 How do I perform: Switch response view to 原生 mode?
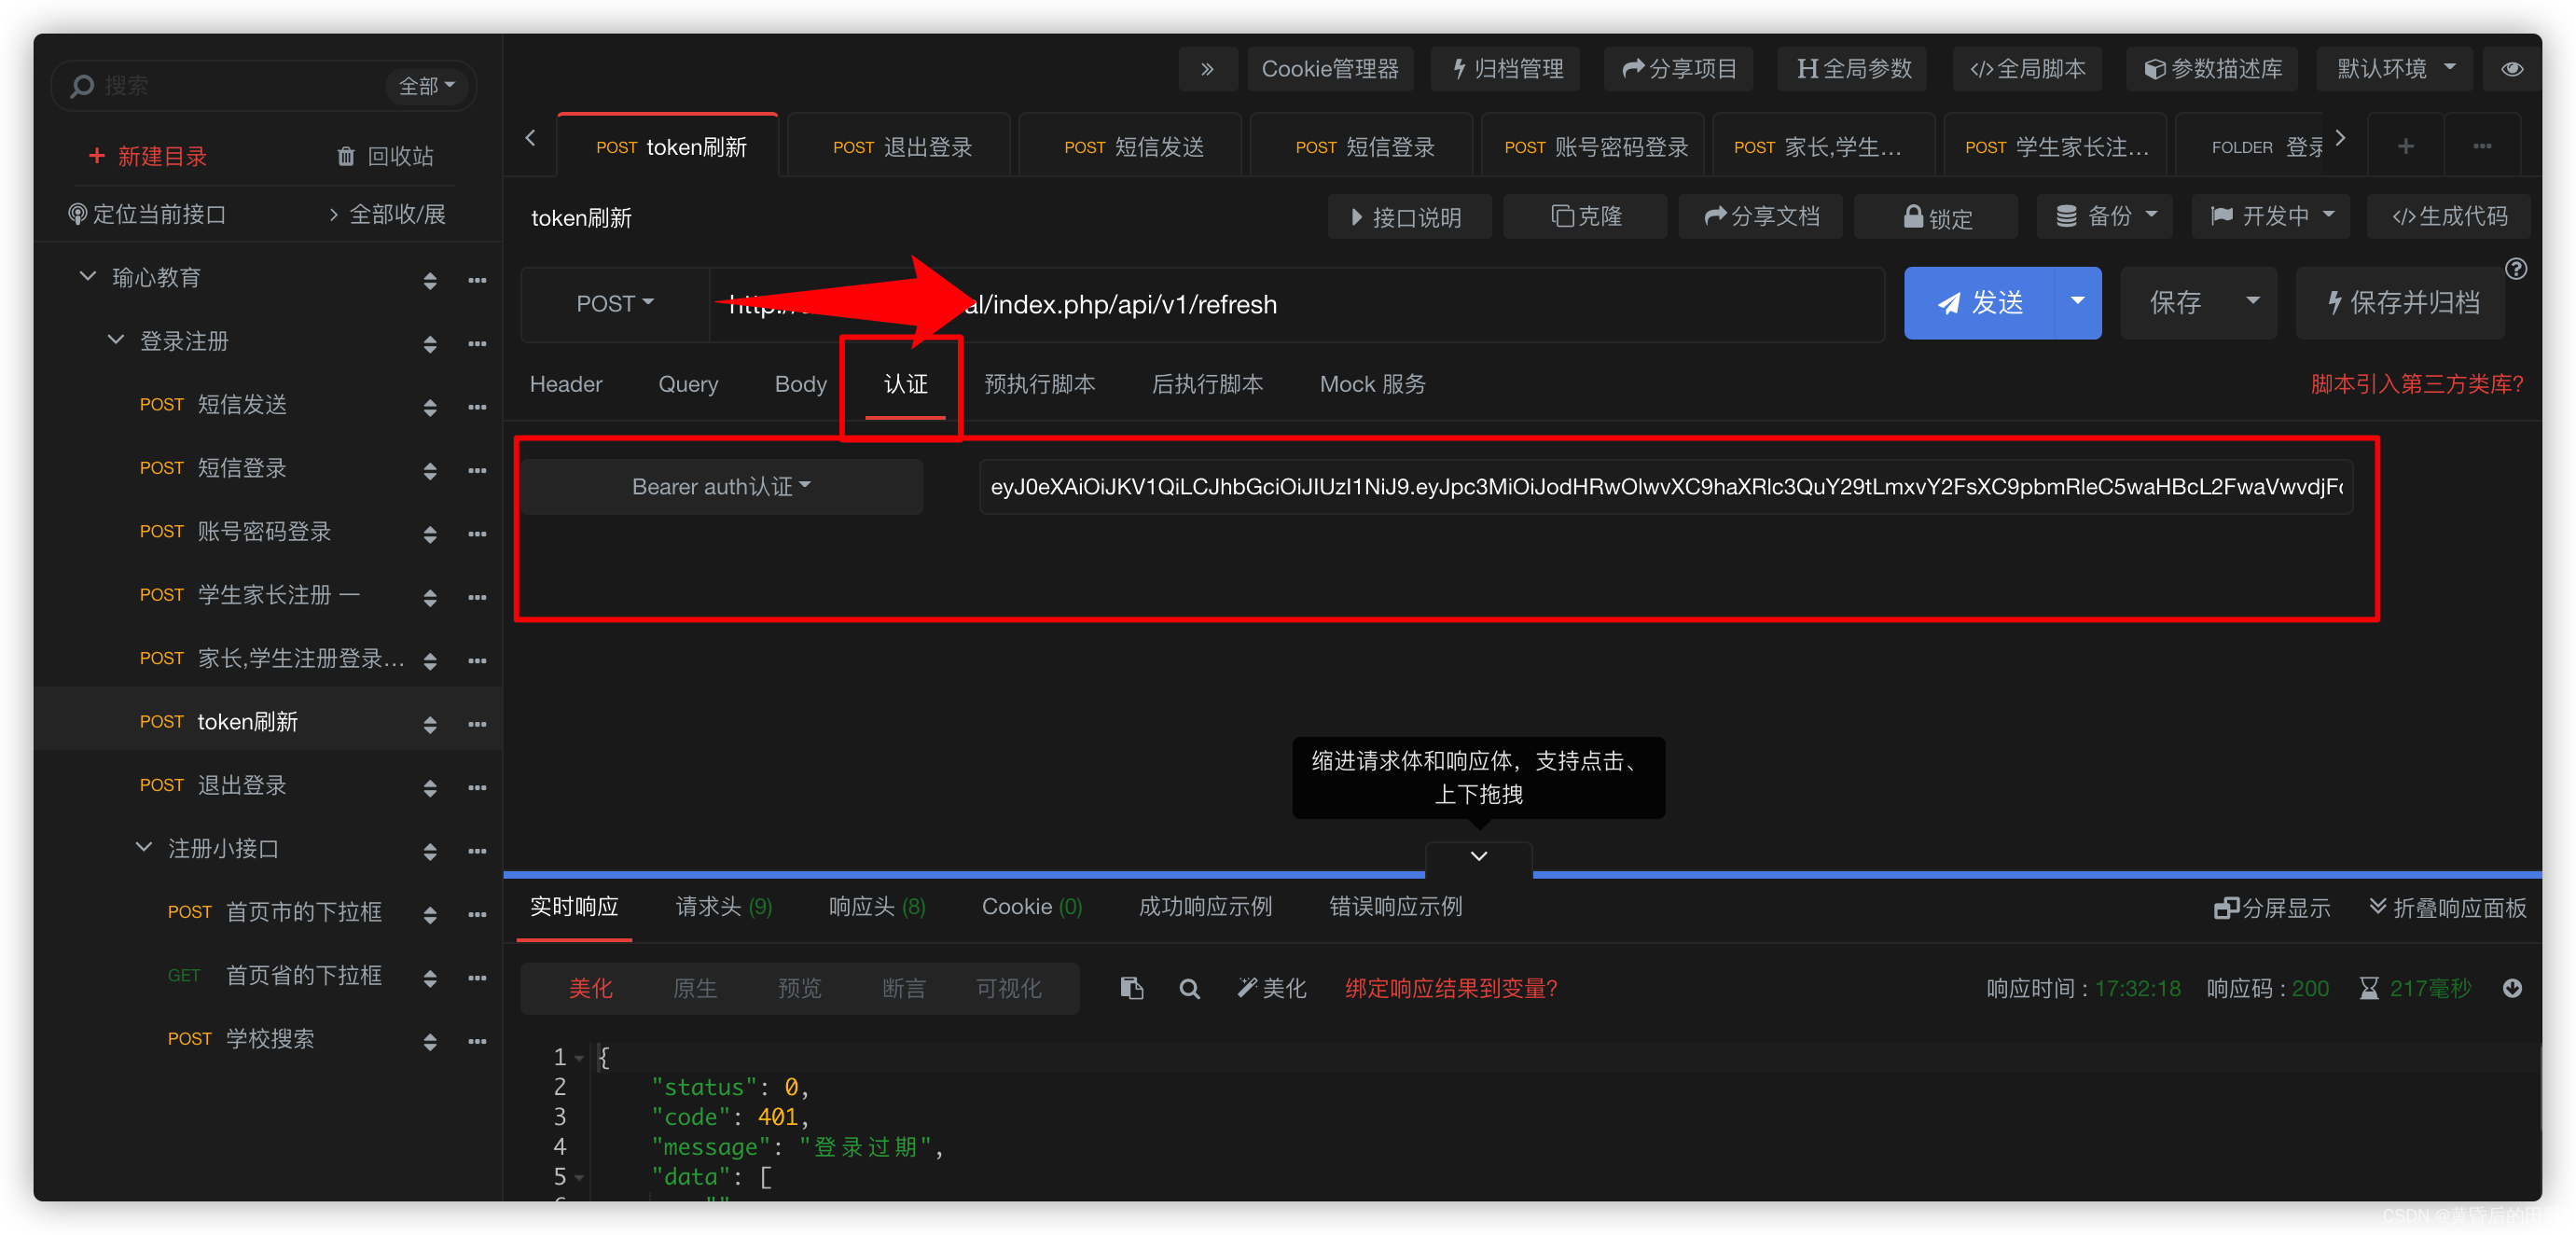(695, 988)
